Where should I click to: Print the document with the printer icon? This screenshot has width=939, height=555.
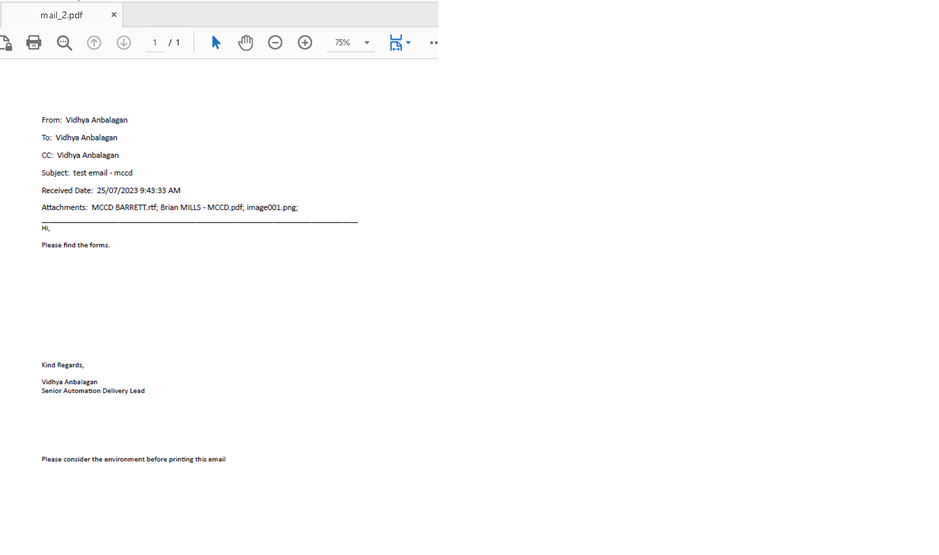coord(34,43)
